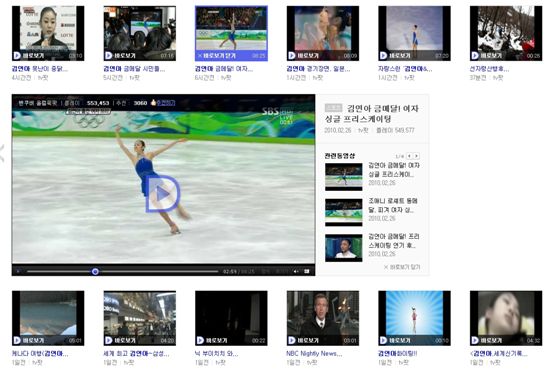Select the first related video thumbnail

click(x=343, y=177)
